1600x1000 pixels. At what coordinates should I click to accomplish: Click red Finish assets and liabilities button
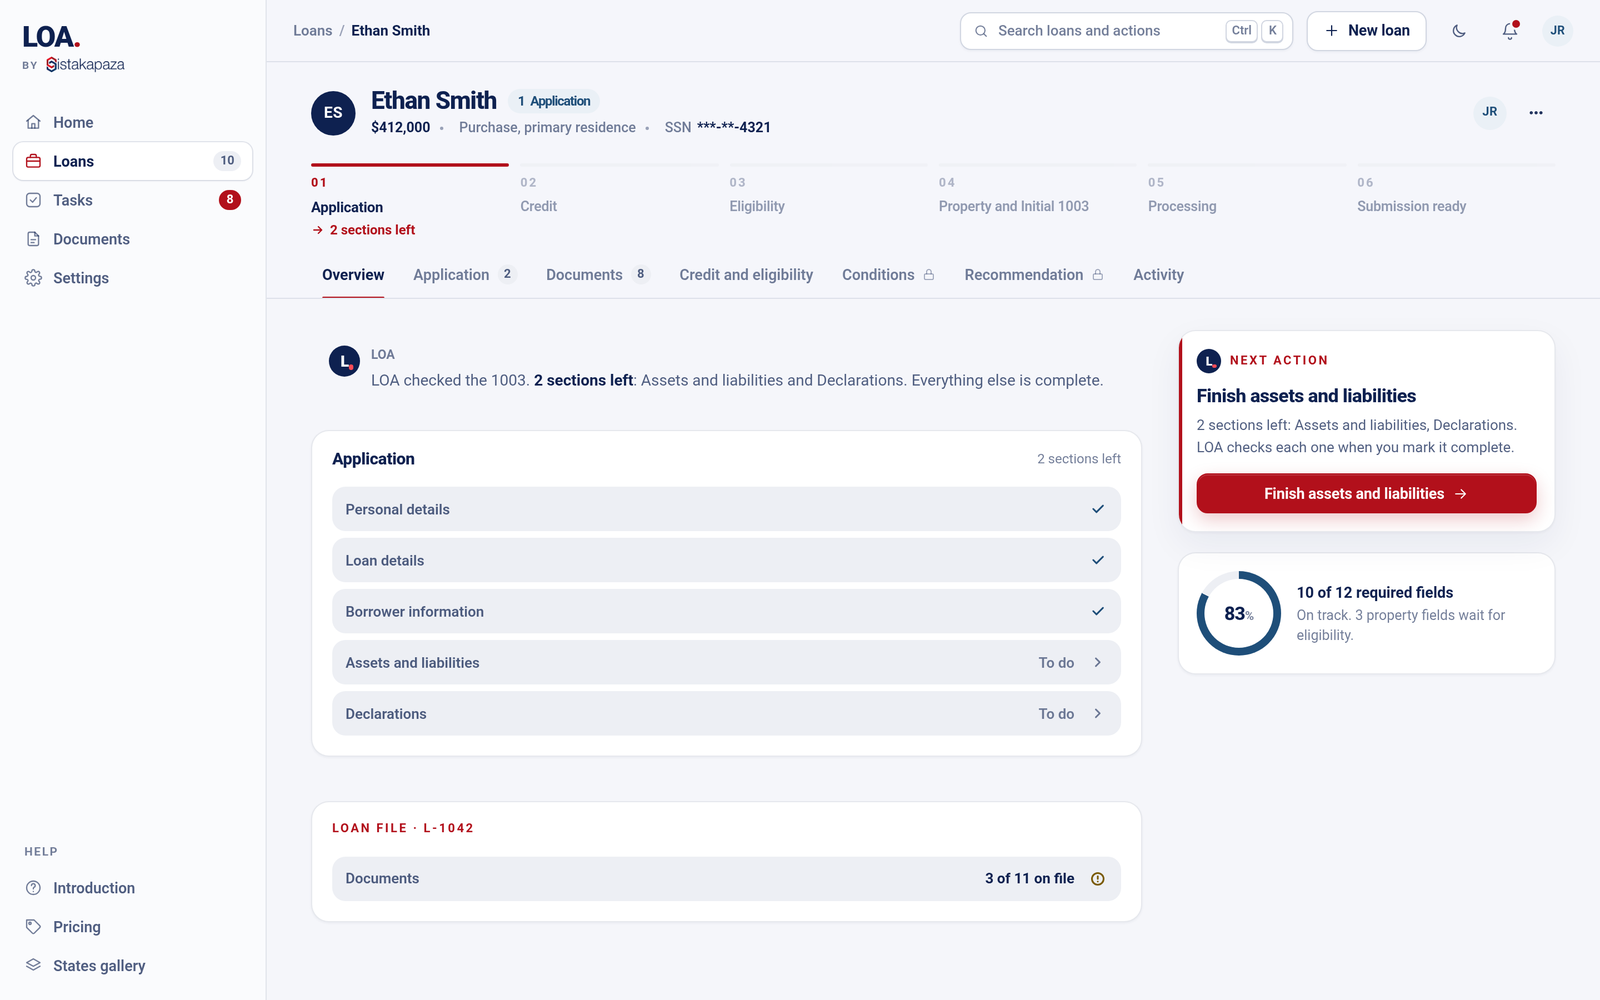click(1366, 493)
